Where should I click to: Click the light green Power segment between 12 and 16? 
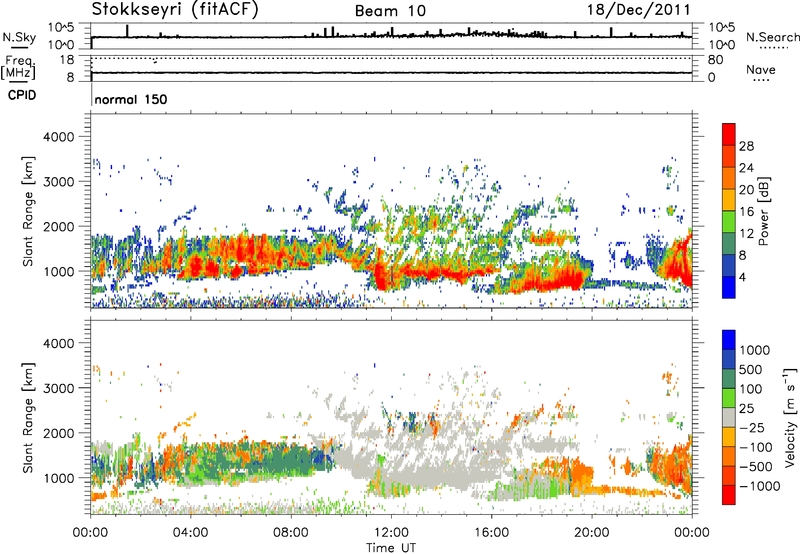pos(729,222)
